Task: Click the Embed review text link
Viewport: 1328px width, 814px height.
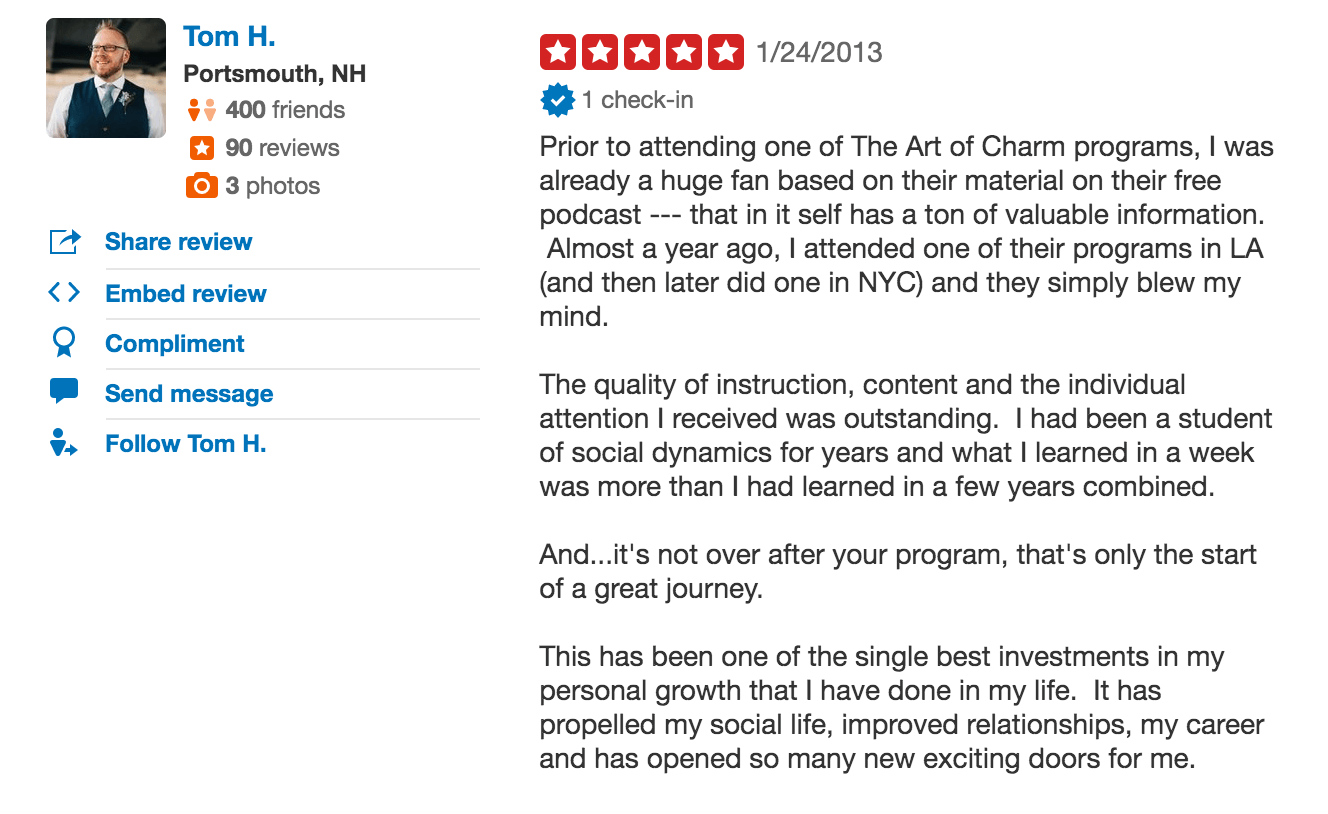Action: pos(185,293)
